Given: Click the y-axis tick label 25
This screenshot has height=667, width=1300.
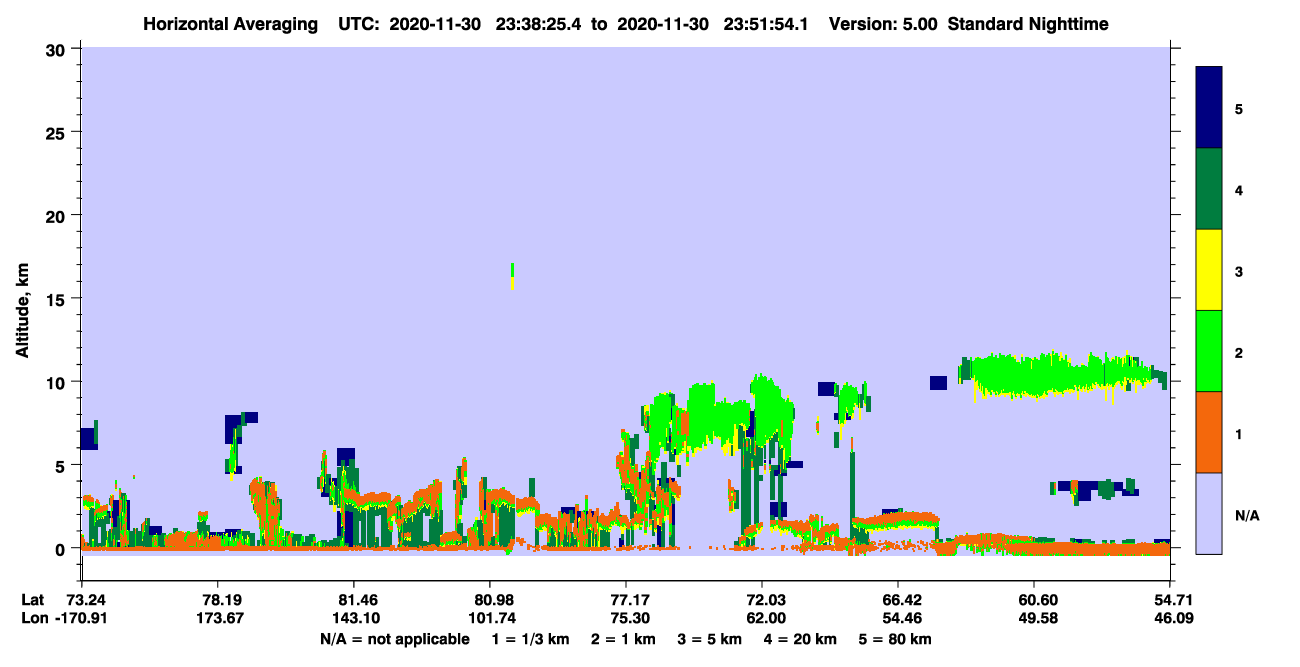Looking at the screenshot, I should (58, 132).
